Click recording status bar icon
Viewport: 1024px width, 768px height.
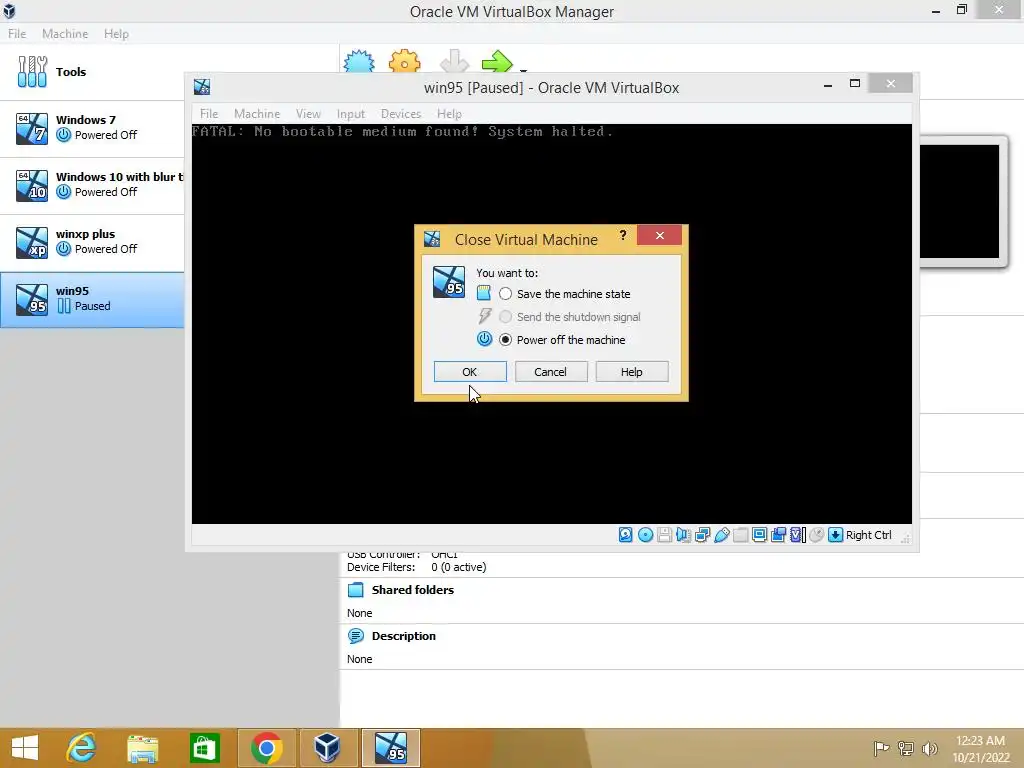[778, 535]
